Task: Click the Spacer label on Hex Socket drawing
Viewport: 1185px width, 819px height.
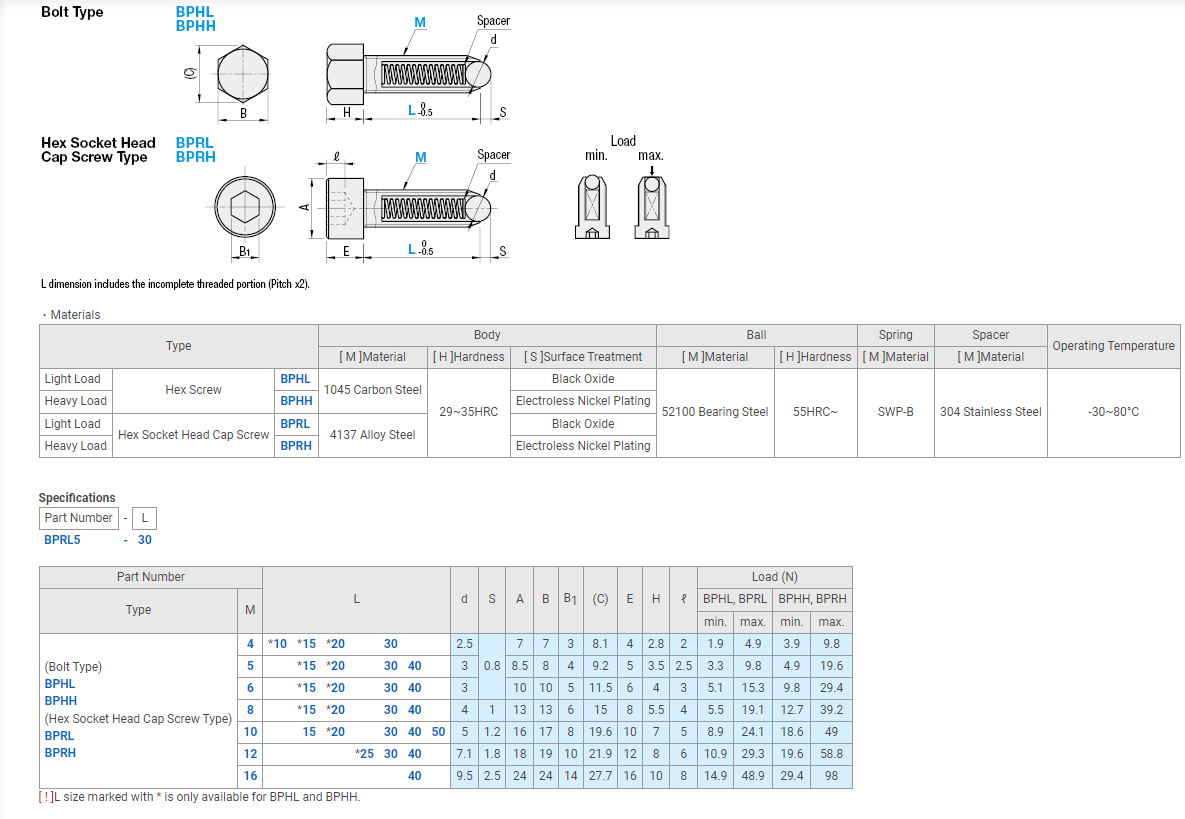Action: coord(493,155)
